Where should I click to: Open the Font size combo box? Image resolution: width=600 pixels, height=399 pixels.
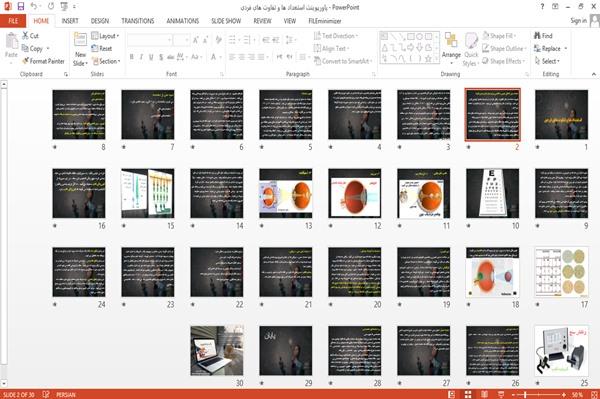181,40
